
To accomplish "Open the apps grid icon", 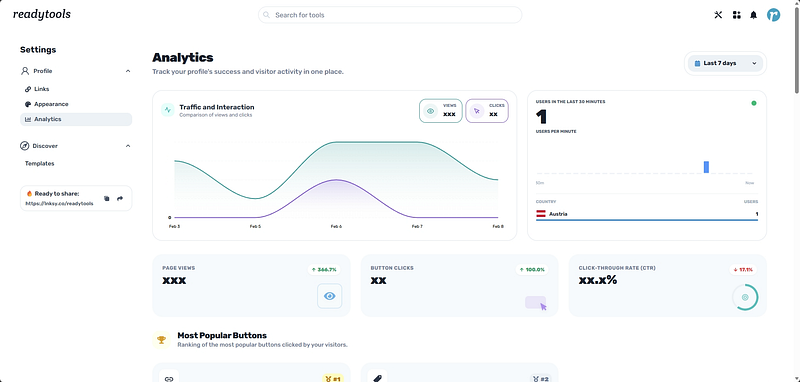I will [x=736, y=15].
